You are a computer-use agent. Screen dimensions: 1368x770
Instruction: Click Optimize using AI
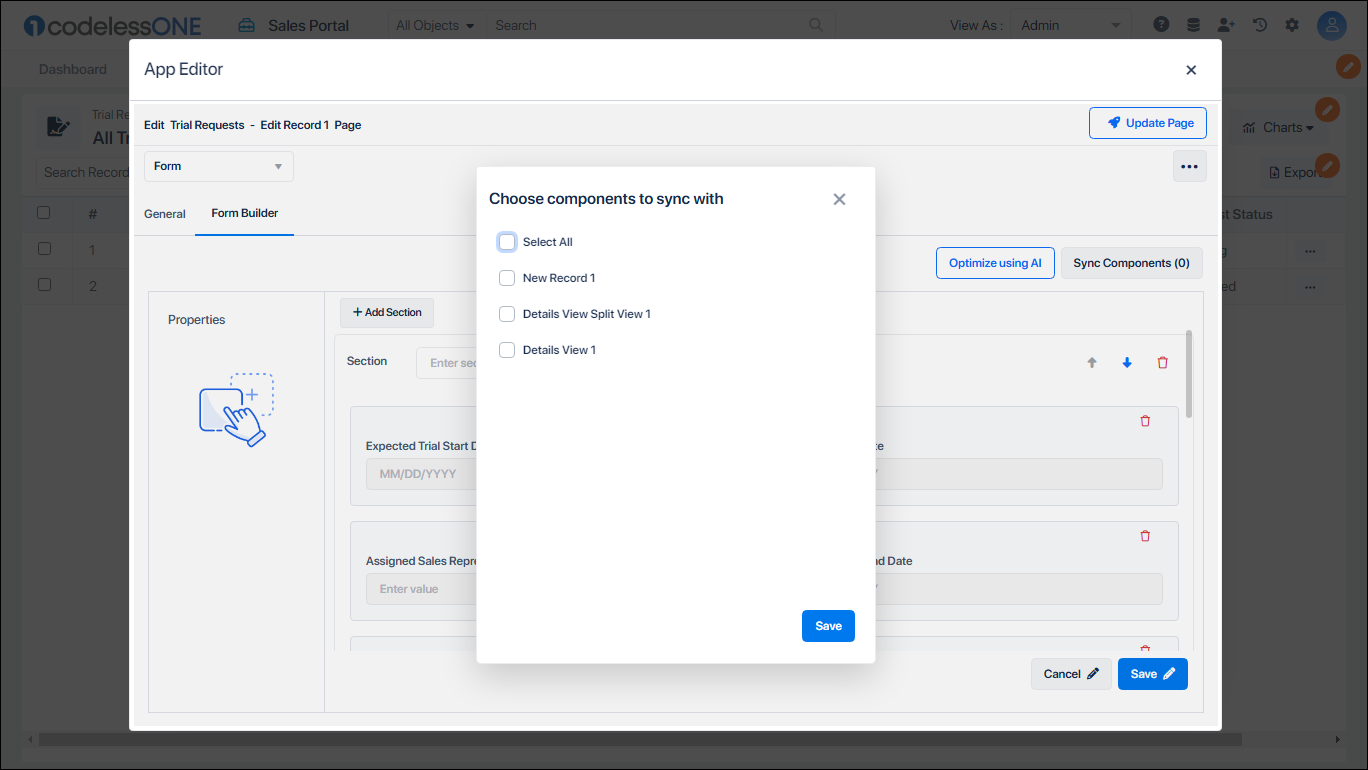[x=995, y=263]
